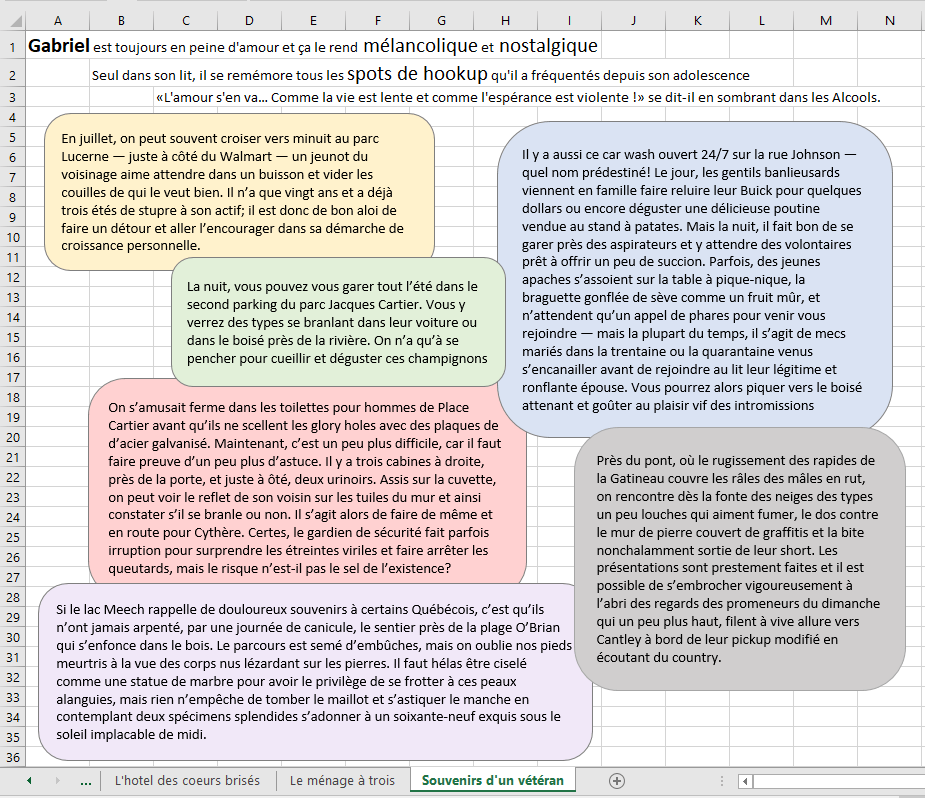Click the cell containing bold "Gabriel"

(x=57, y=46)
